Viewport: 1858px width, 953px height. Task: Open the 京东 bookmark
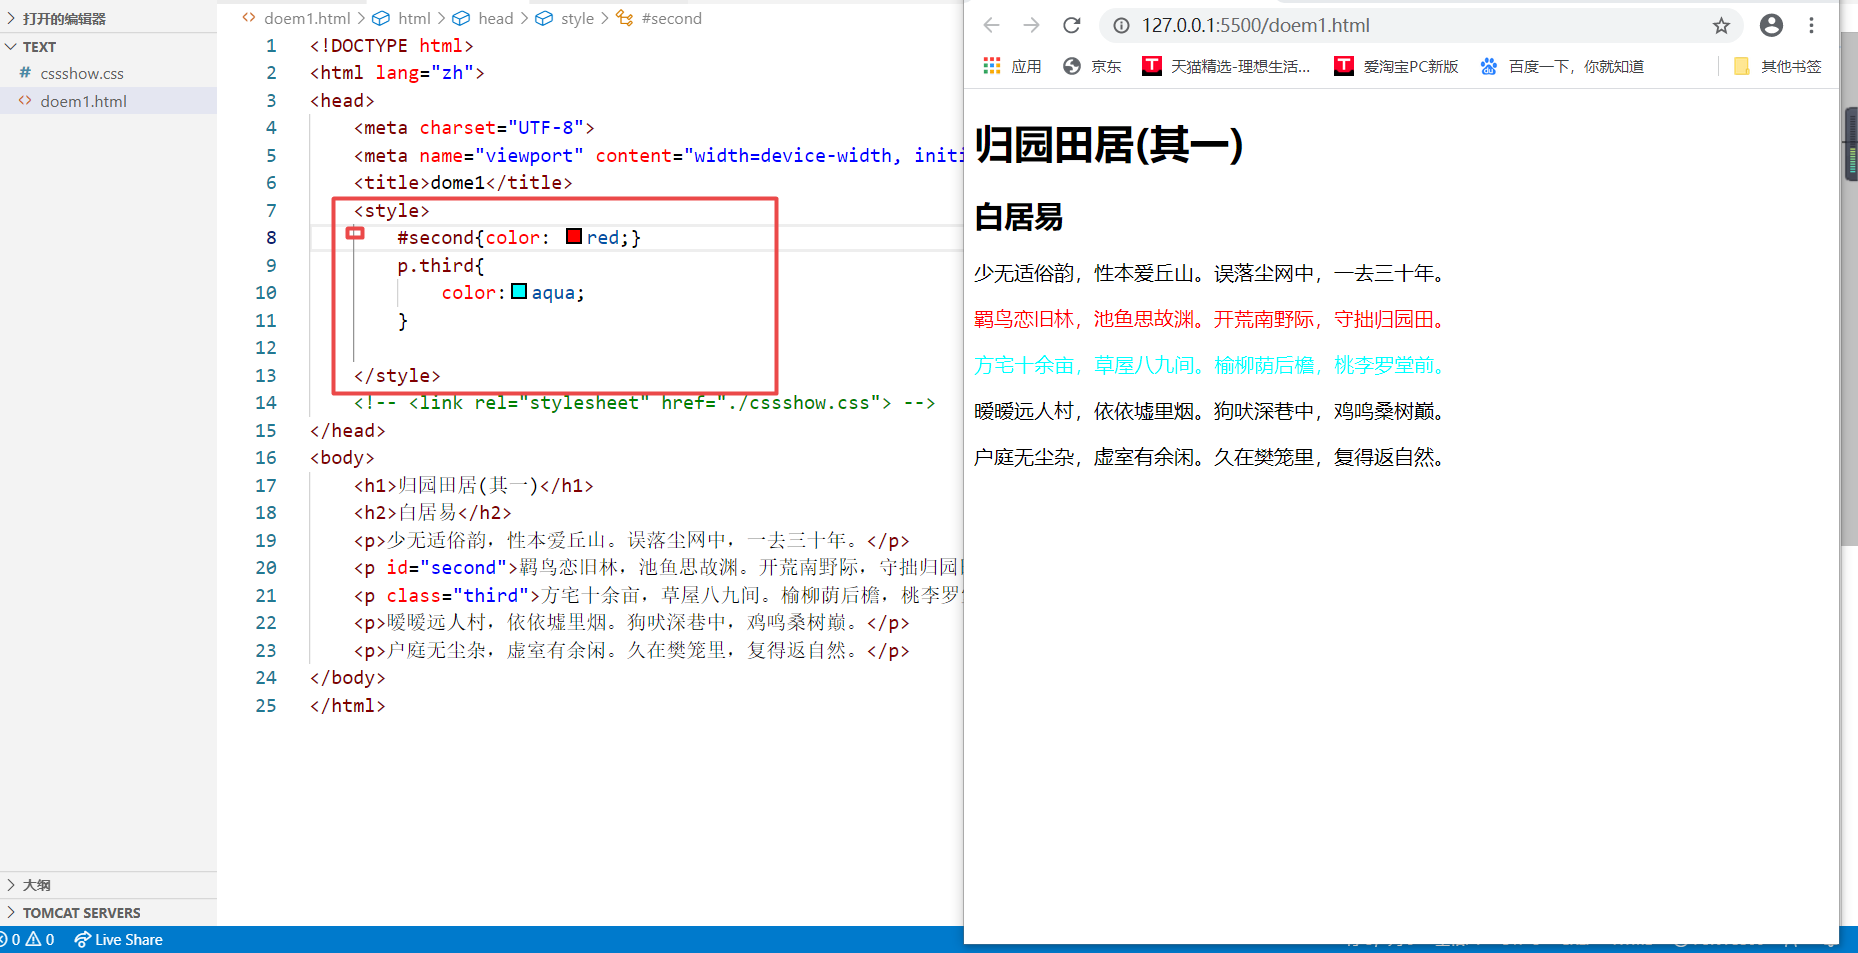click(1092, 66)
